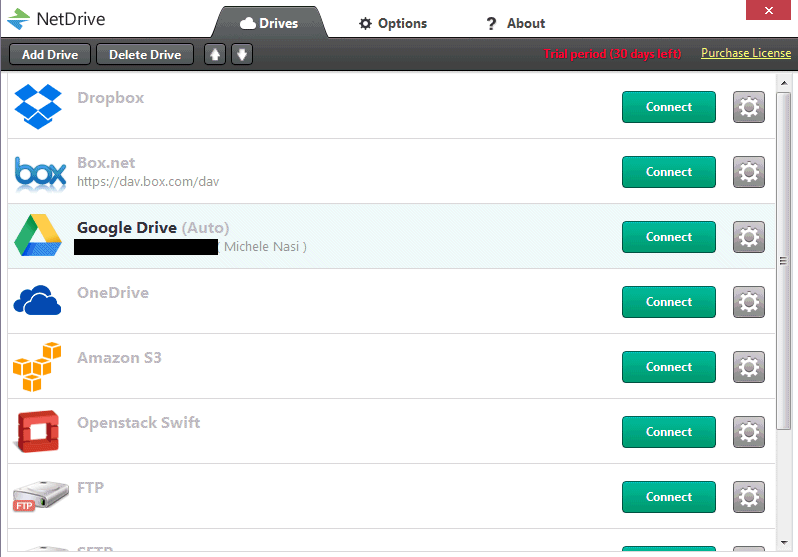Connect the Box.net drive
The height and width of the screenshot is (557, 798).
coord(669,172)
